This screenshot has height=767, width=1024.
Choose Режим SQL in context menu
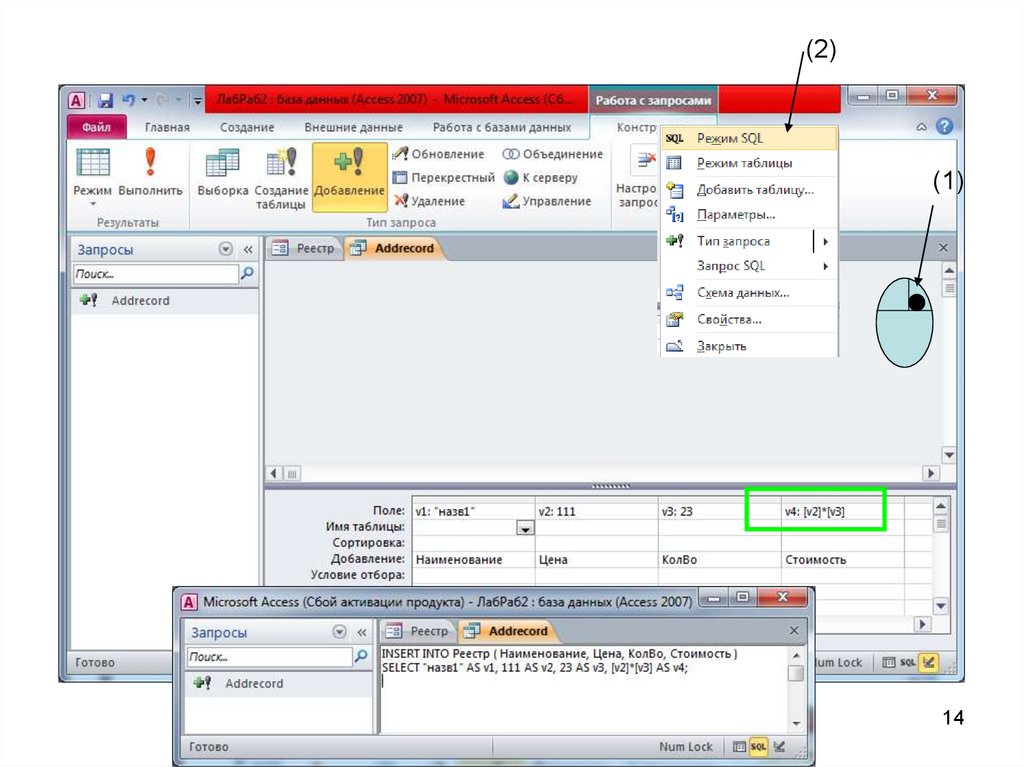coord(749,138)
